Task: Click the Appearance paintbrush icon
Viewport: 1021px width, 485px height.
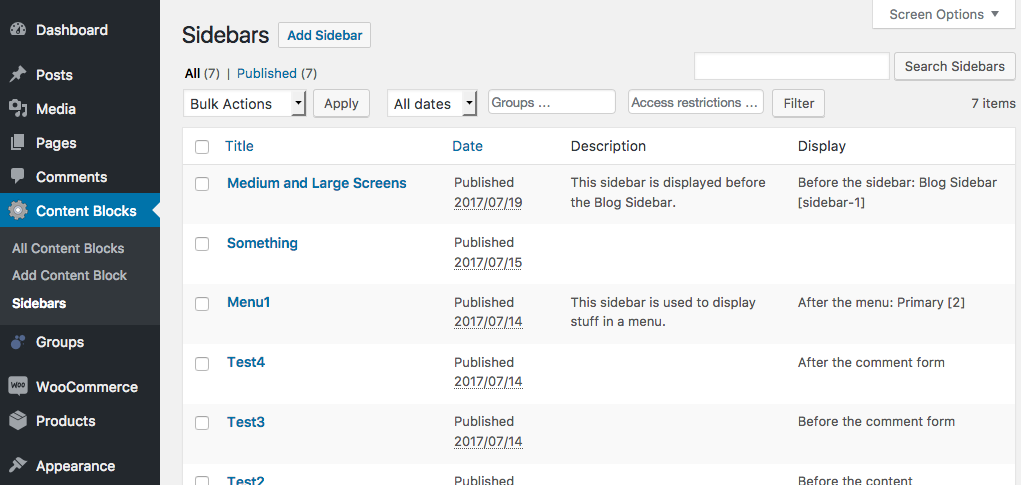Action: pos(18,465)
